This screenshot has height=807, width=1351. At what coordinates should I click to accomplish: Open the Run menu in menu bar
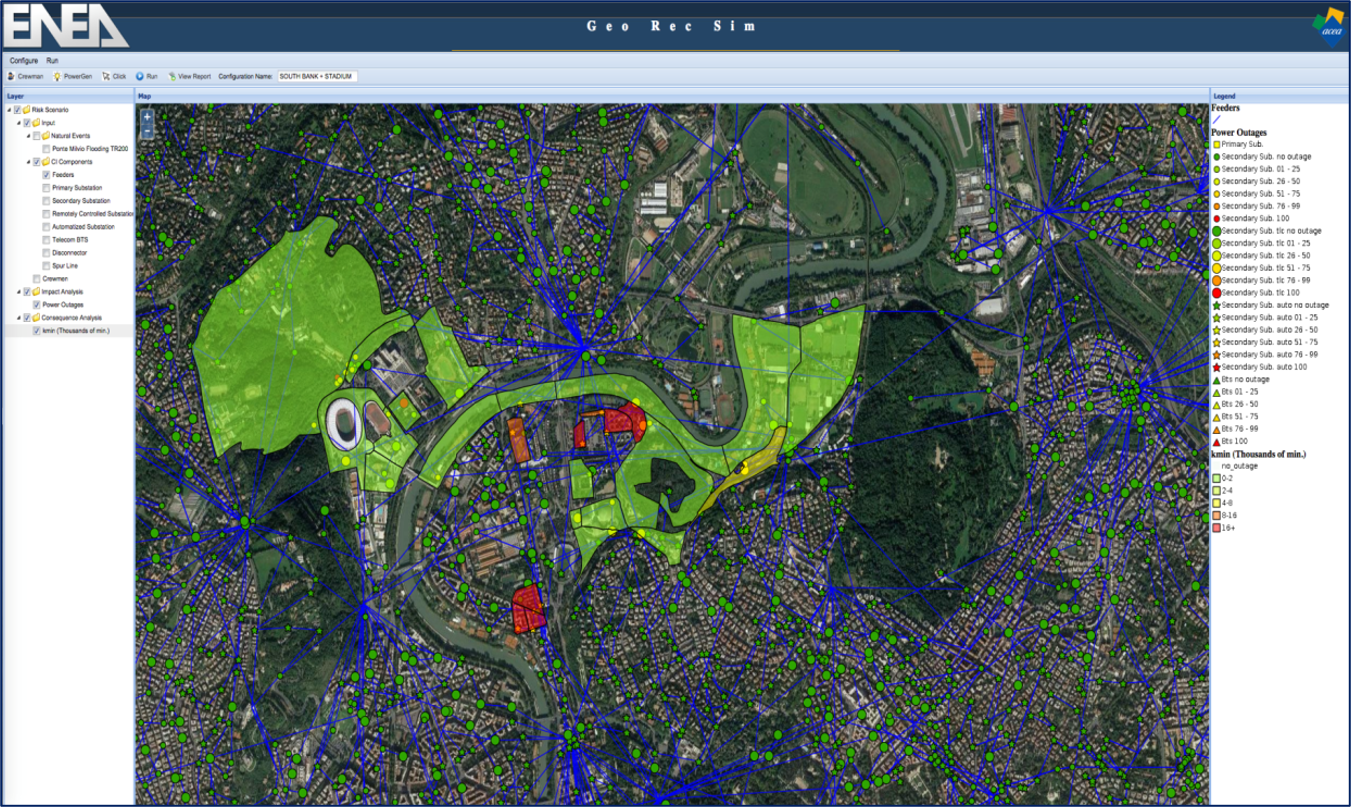coord(52,61)
